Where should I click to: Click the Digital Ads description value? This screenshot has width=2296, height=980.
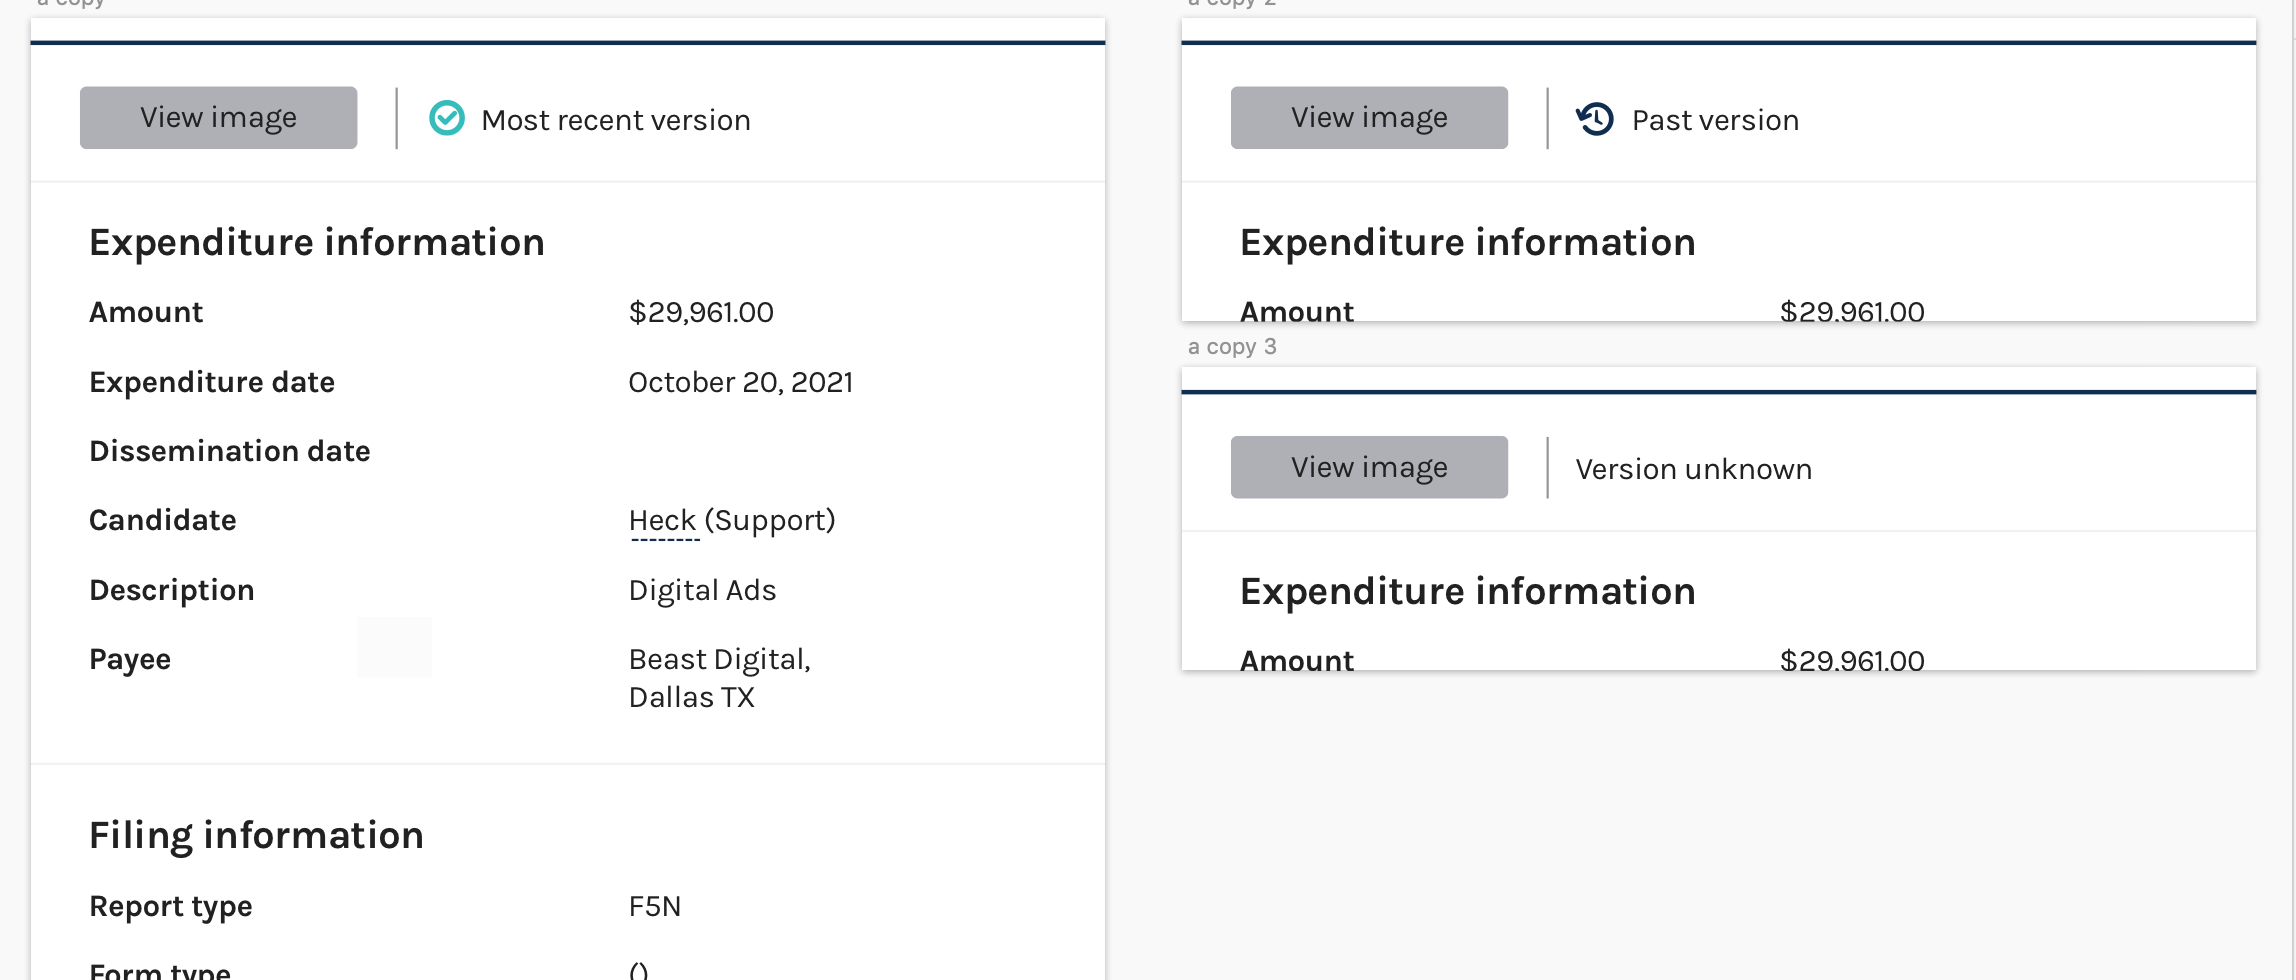coord(702,590)
